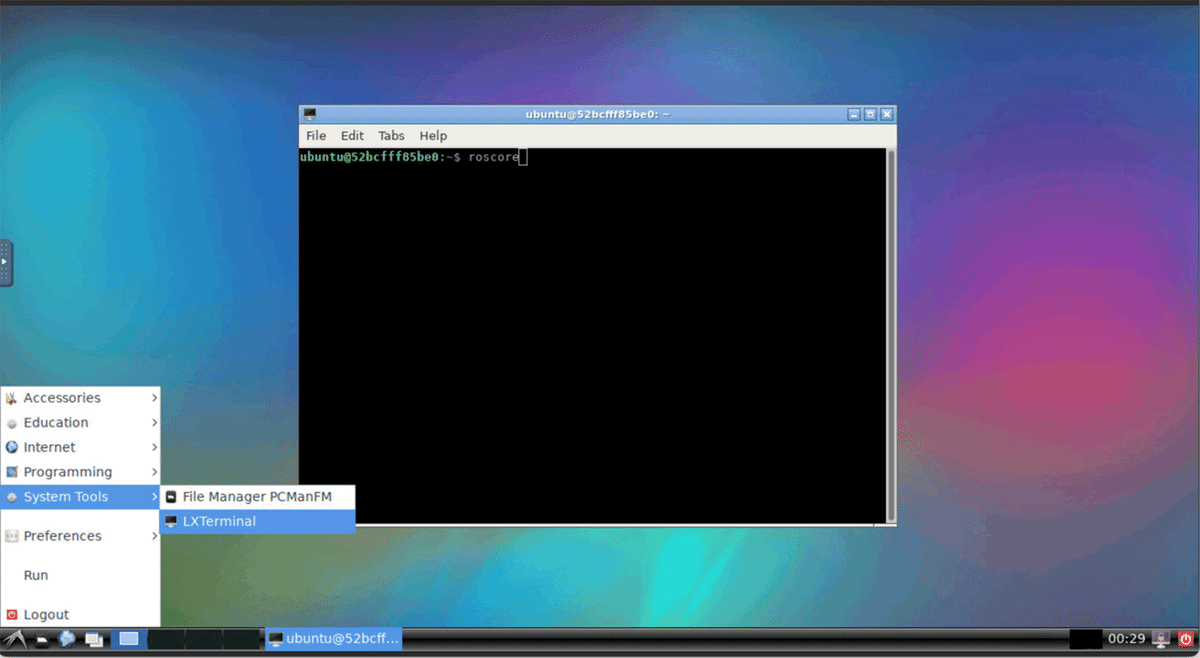Open the LXDE start menu icon
Image resolution: width=1200 pixels, height=658 pixels.
(14, 639)
